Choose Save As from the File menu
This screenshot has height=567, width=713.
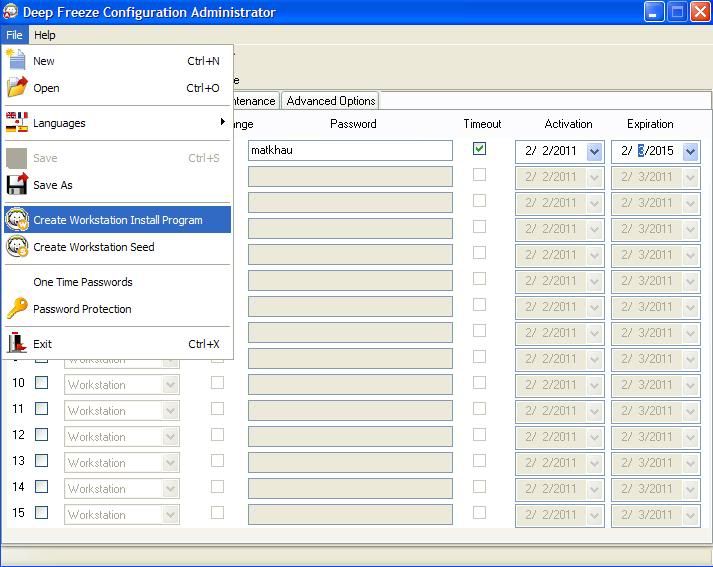tap(117, 185)
